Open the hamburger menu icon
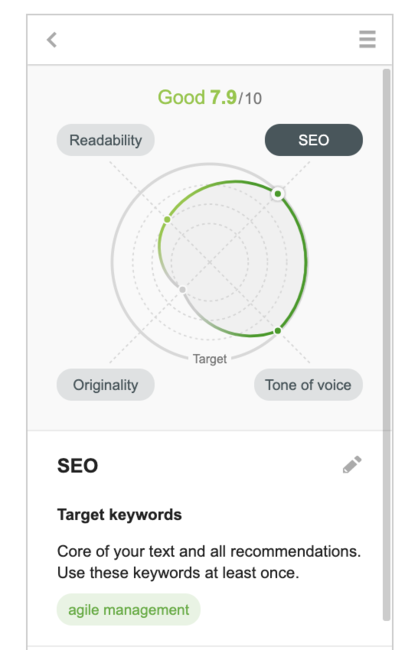Screen dimensions: 418x650 367,39
